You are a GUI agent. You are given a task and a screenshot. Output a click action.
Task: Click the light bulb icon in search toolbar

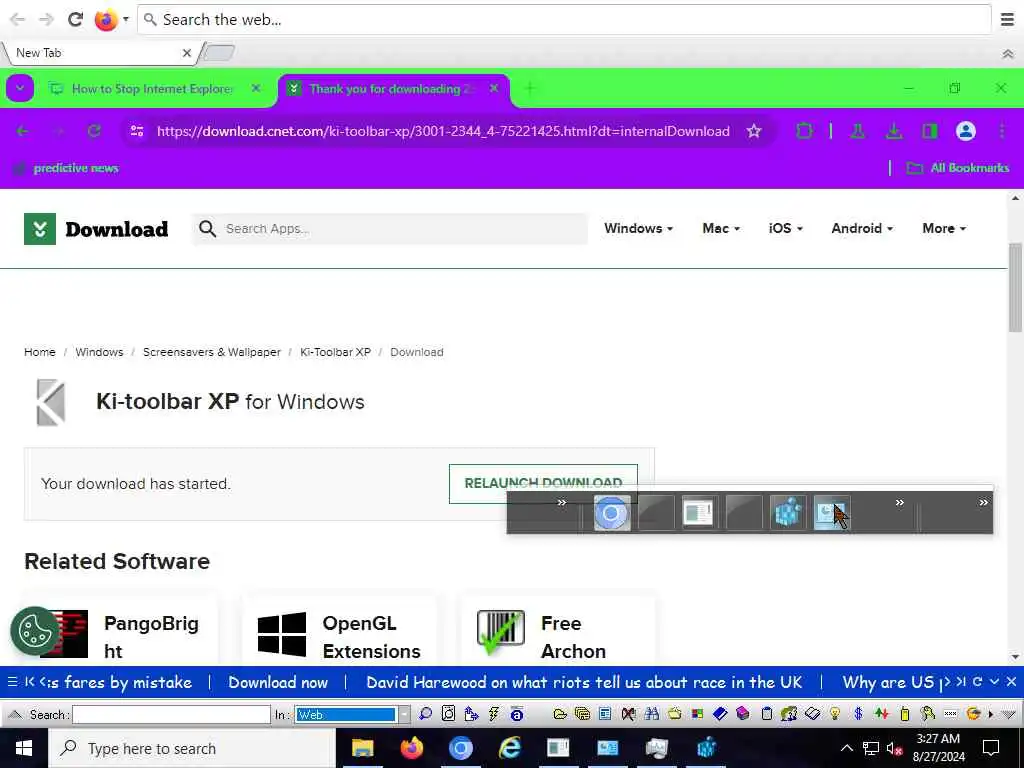(835, 714)
